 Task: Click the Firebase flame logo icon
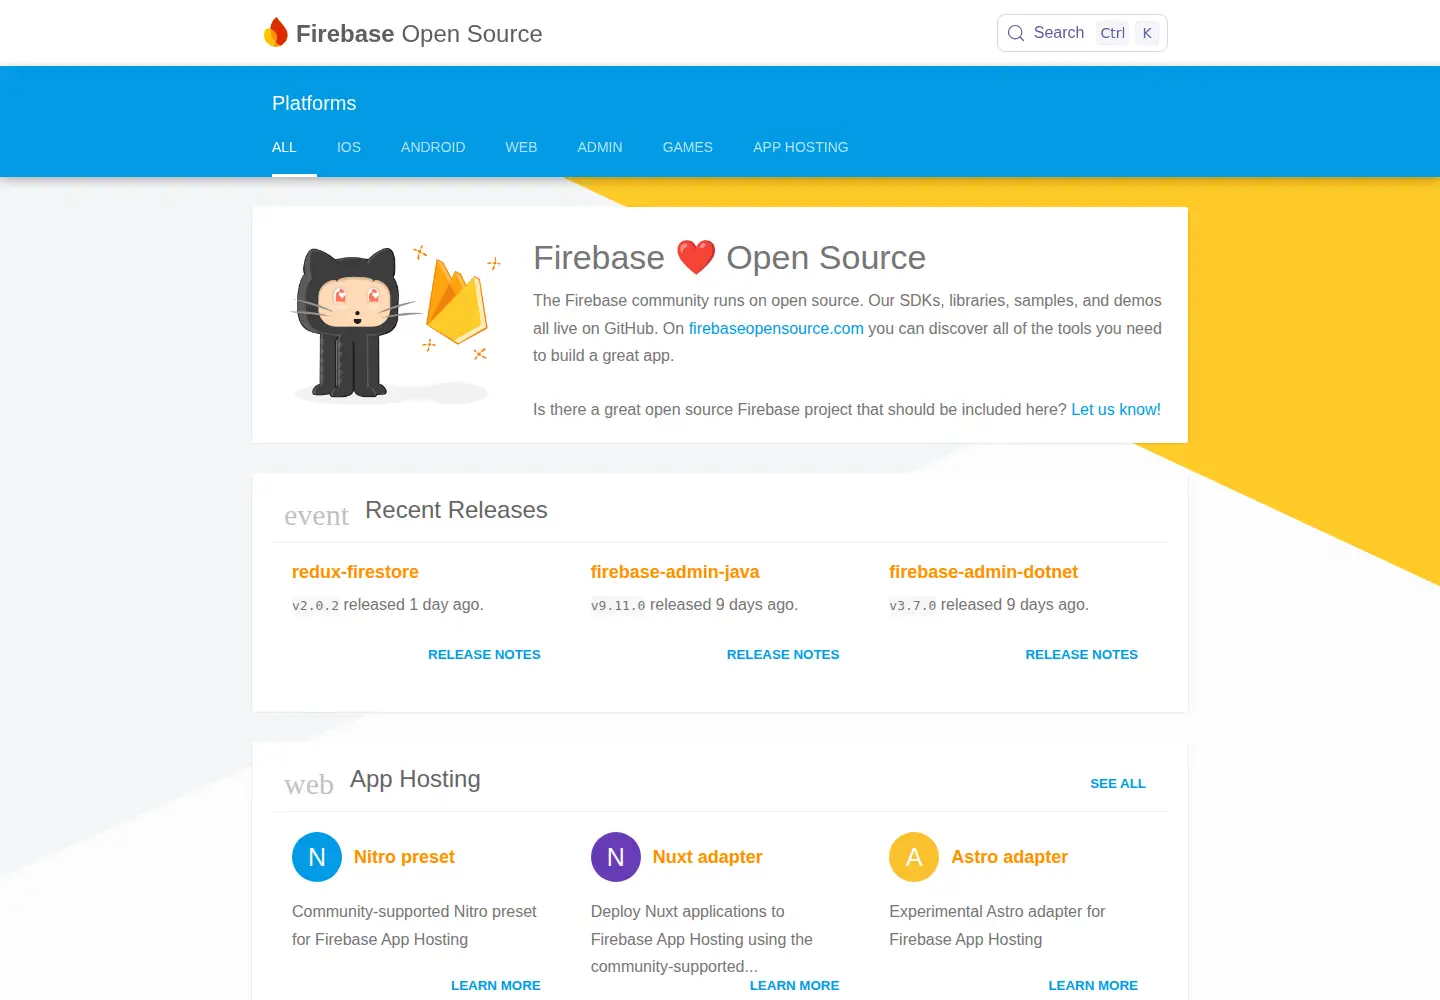[x=276, y=33]
